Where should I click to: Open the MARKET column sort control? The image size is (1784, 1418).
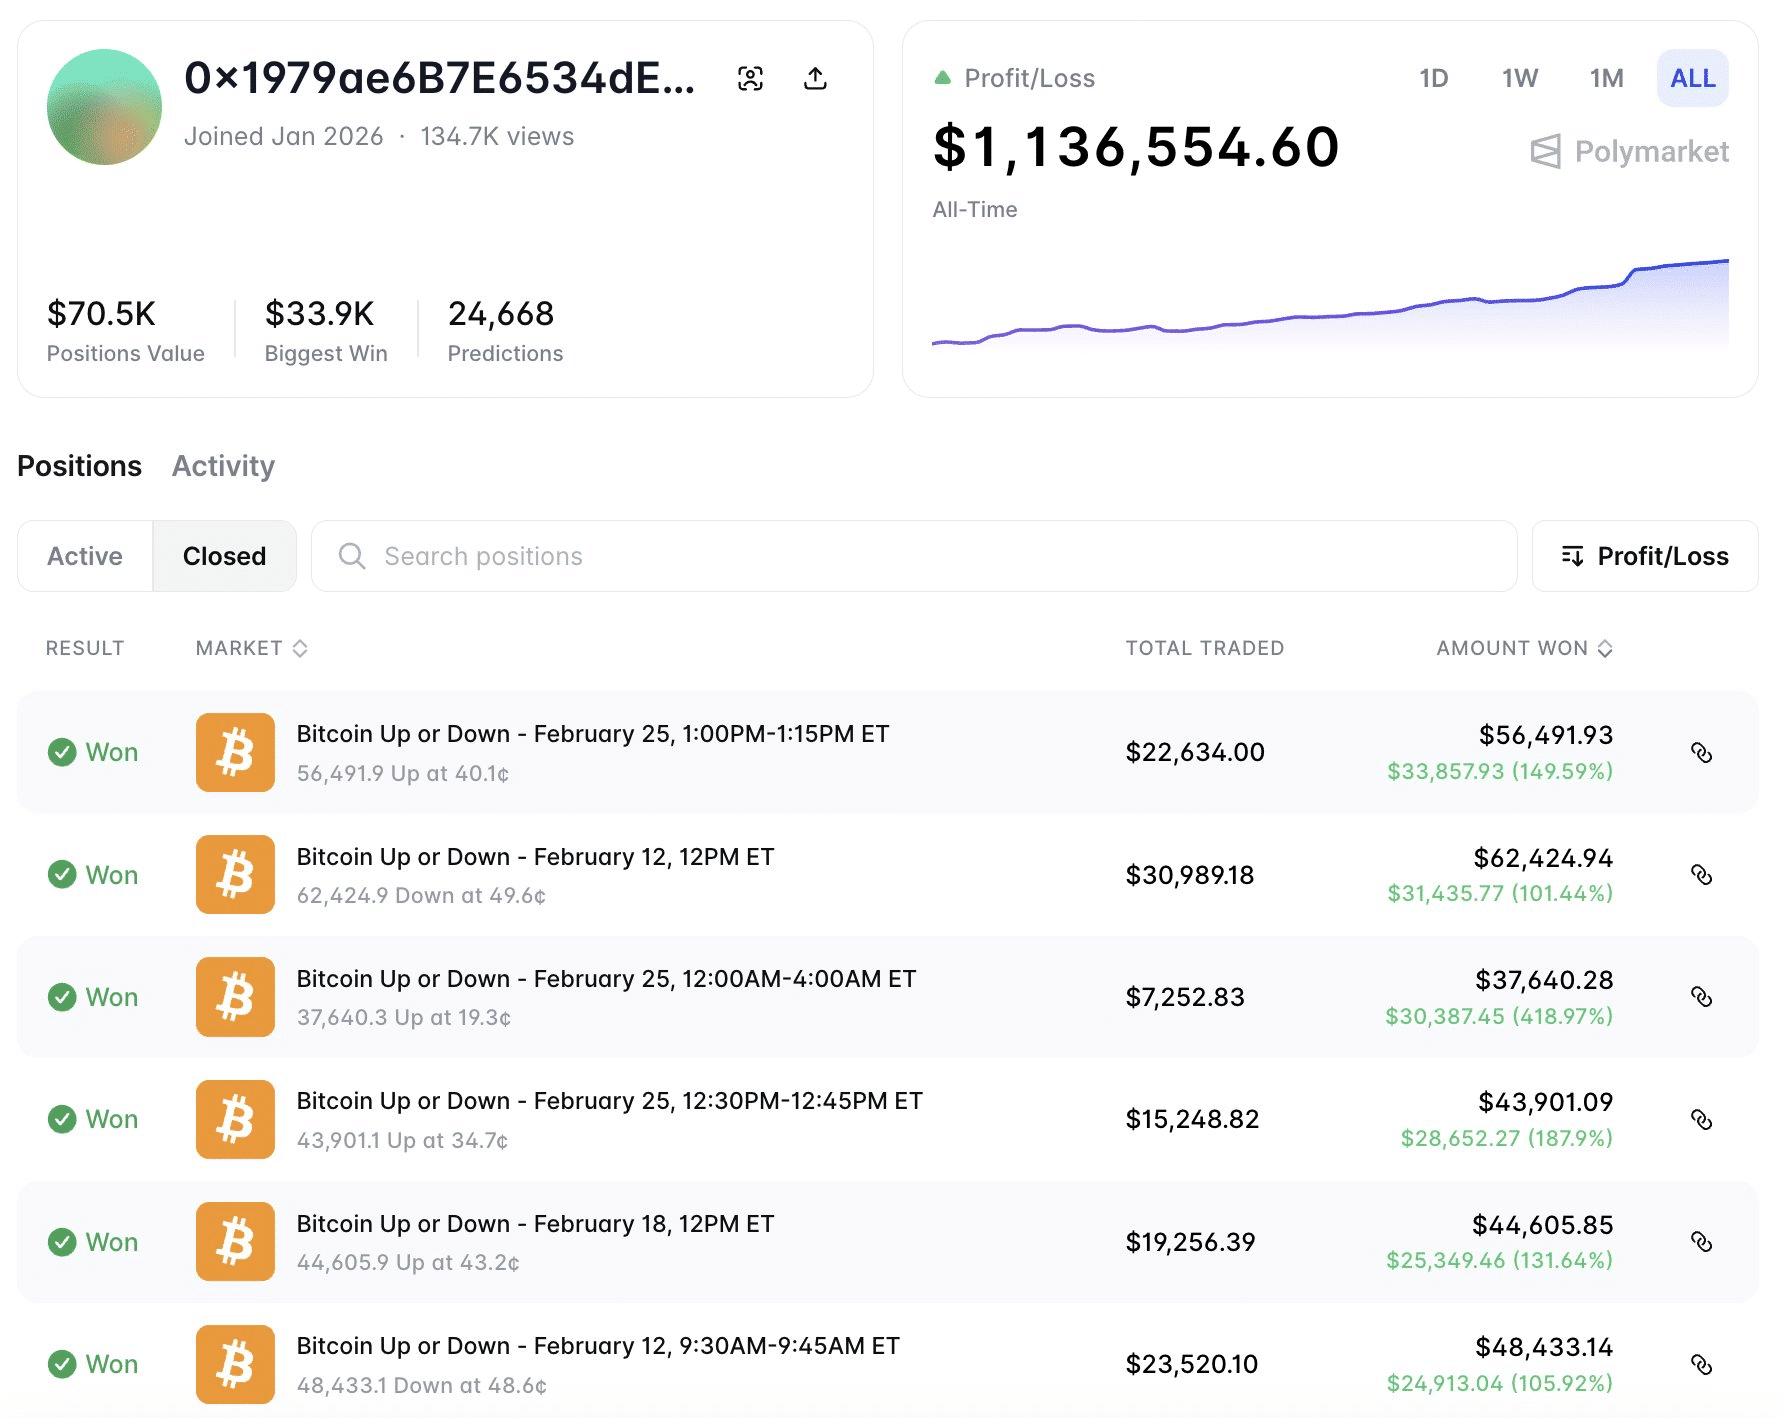[300, 648]
